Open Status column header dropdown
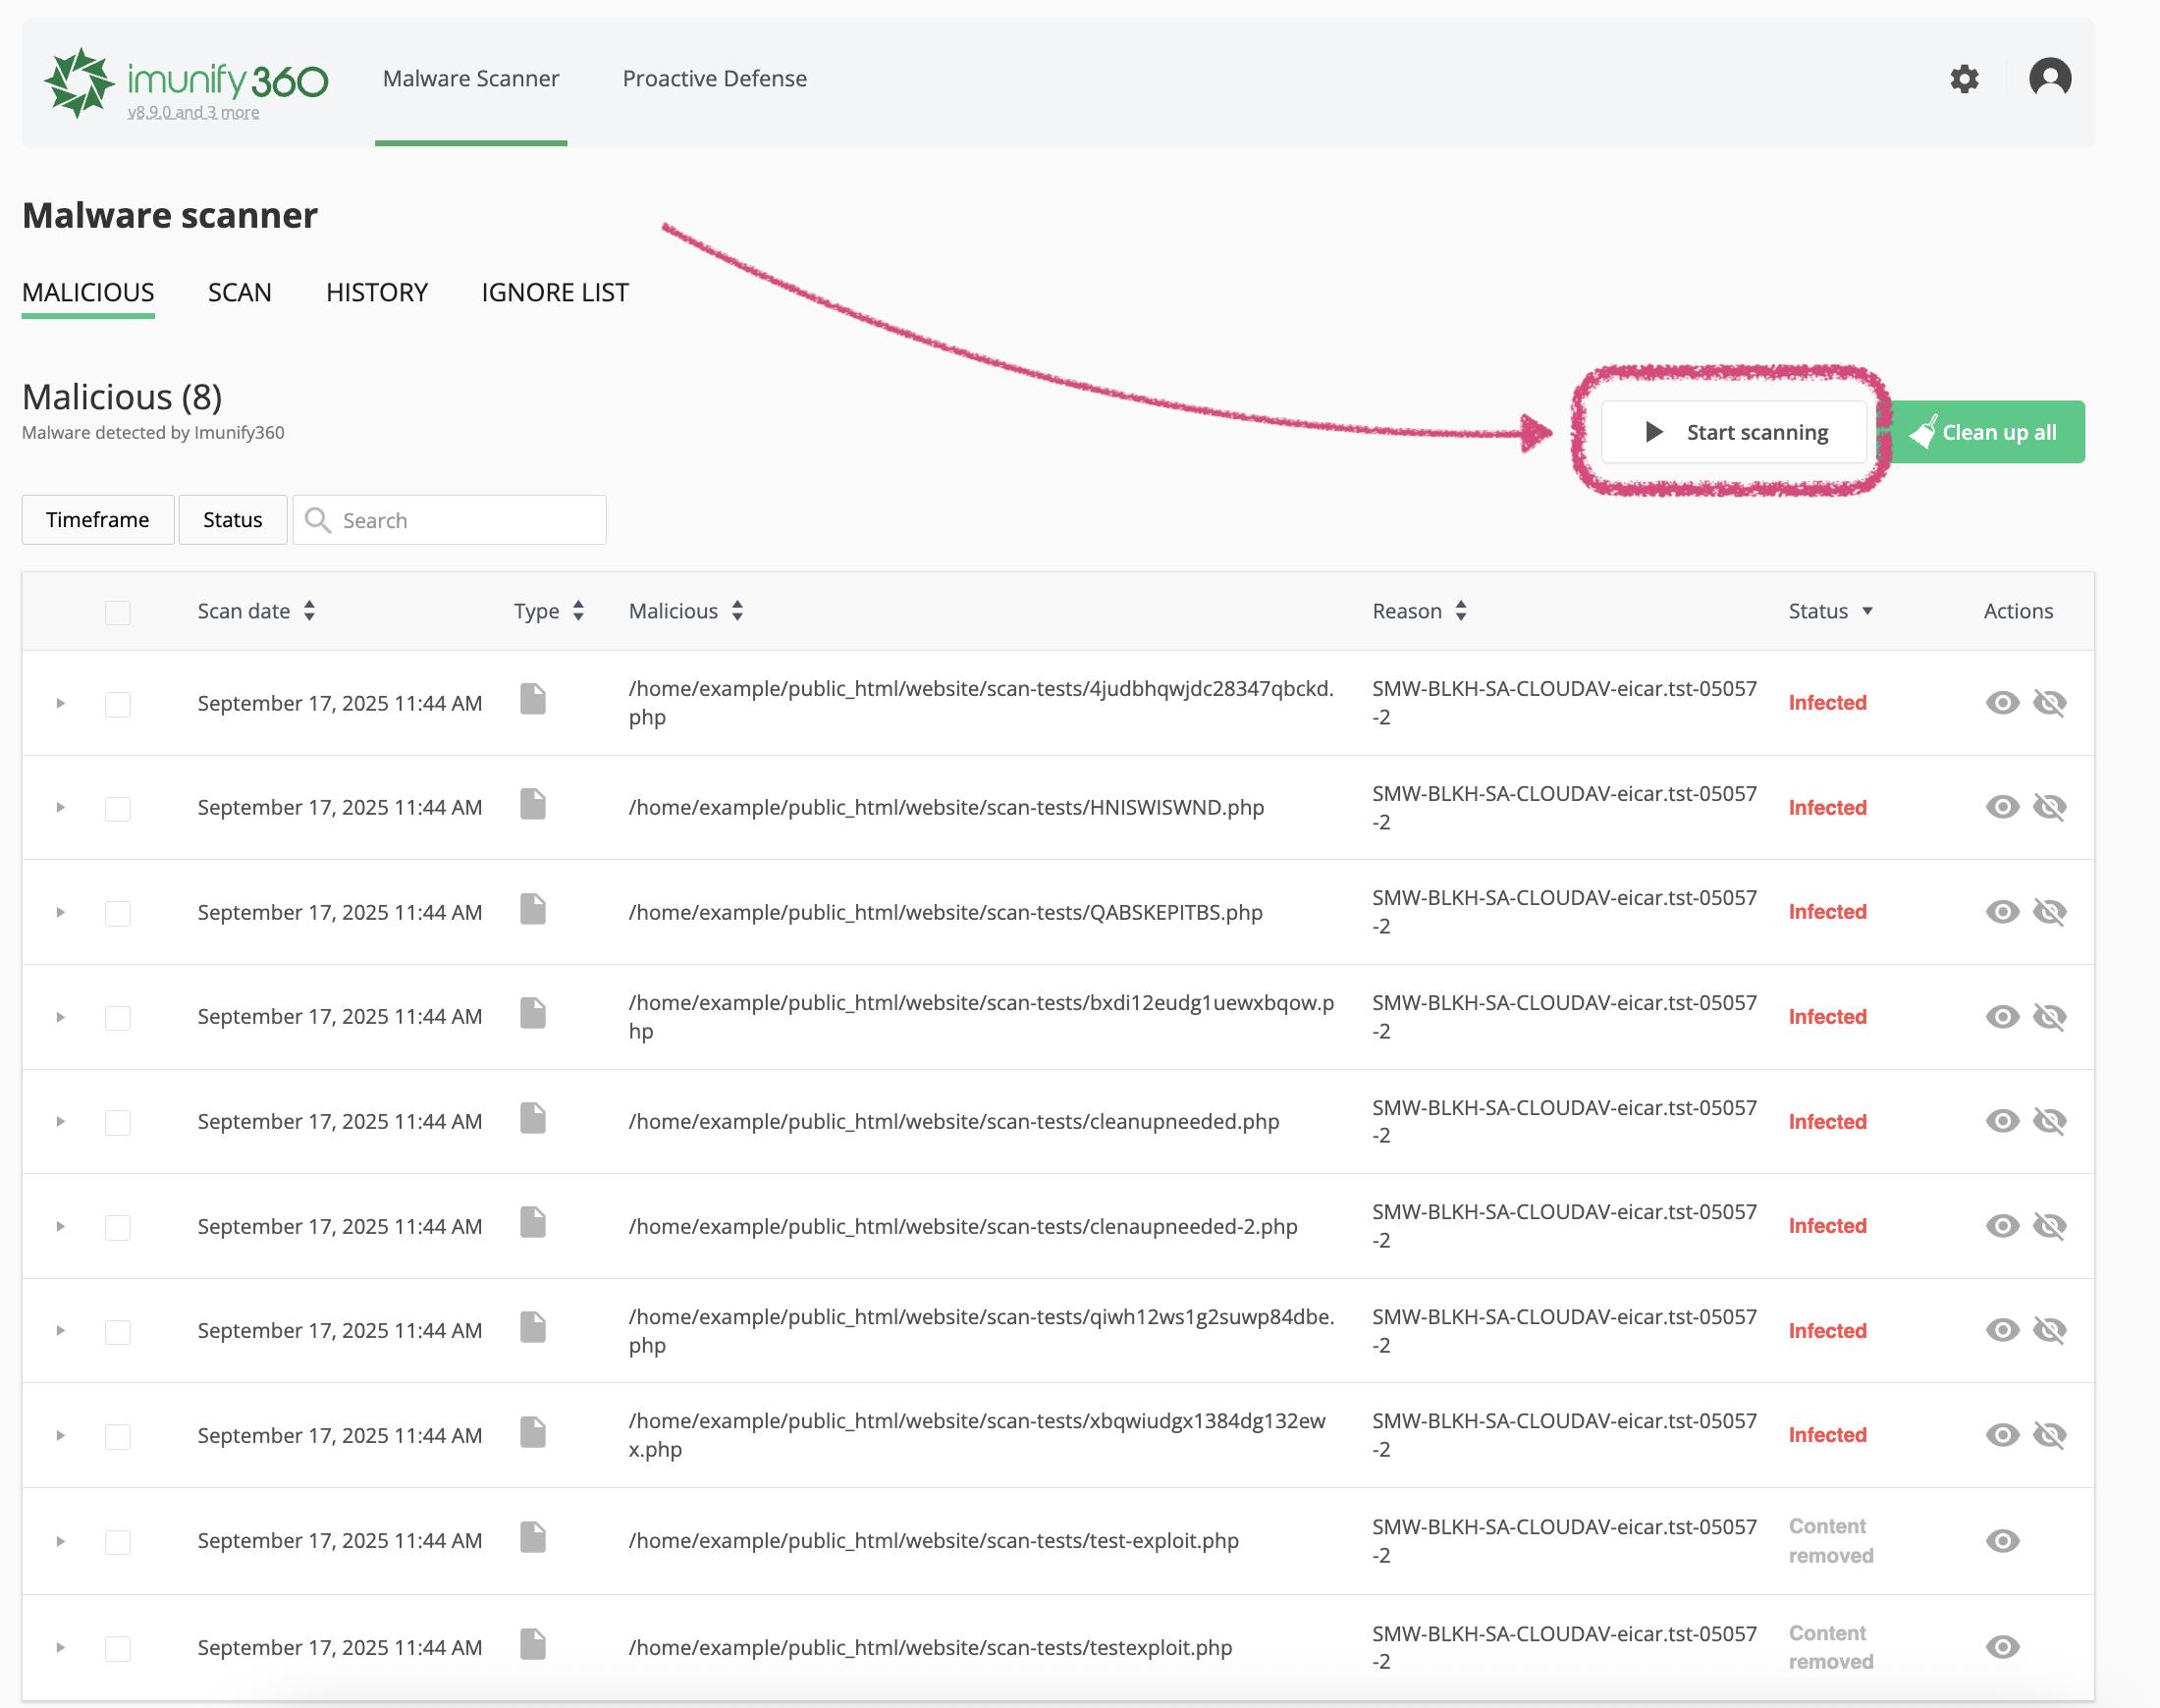Image resolution: width=2160 pixels, height=1708 pixels. [1830, 611]
